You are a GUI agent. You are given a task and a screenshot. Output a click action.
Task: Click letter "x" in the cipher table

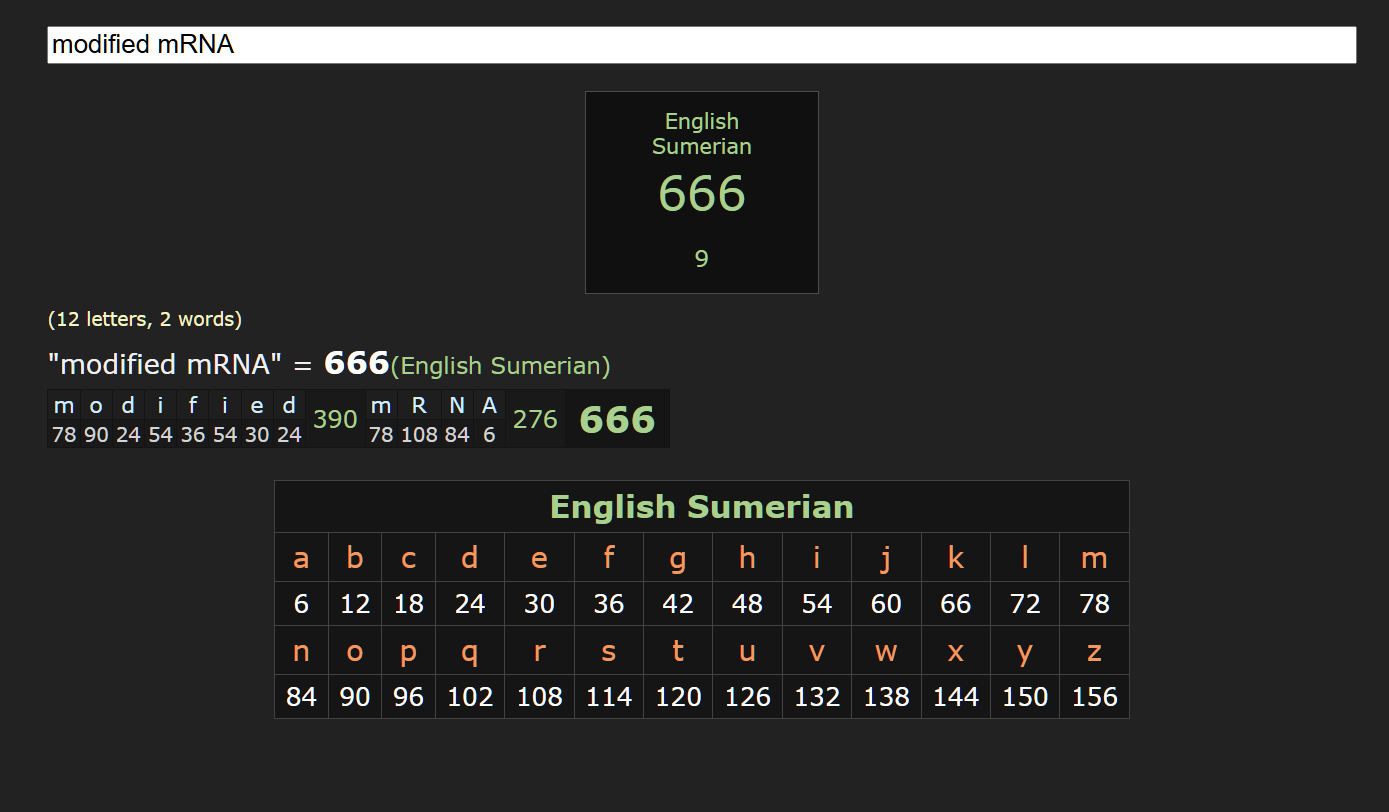click(956, 651)
